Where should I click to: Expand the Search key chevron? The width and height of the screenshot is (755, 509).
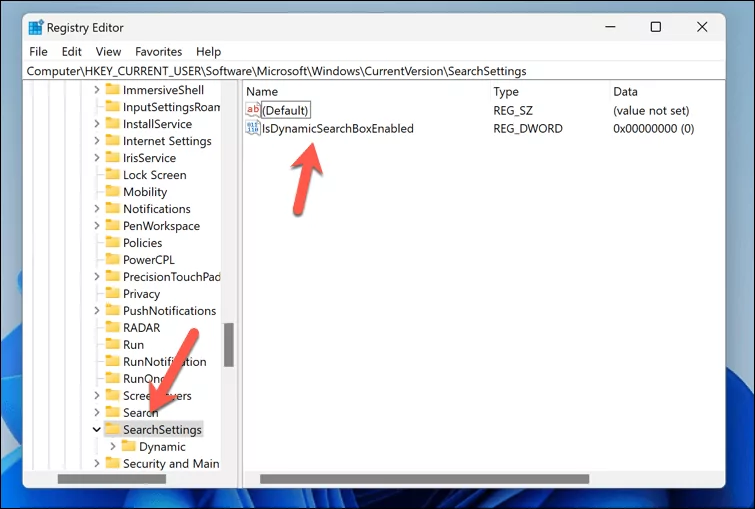point(97,412)
